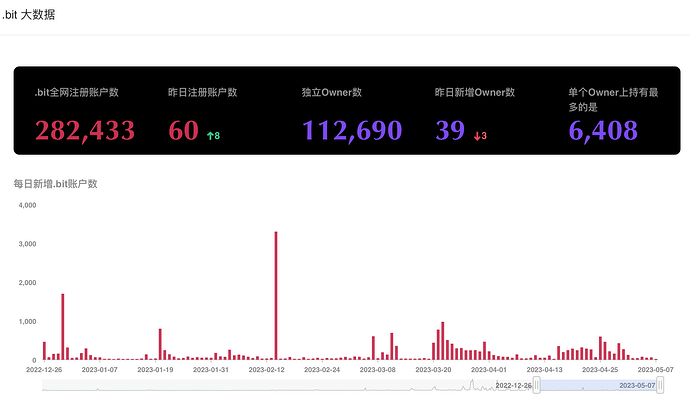The image size is (690, 400).
Task: Click the red down arrow 3 indicator
Action: point(480,136)
